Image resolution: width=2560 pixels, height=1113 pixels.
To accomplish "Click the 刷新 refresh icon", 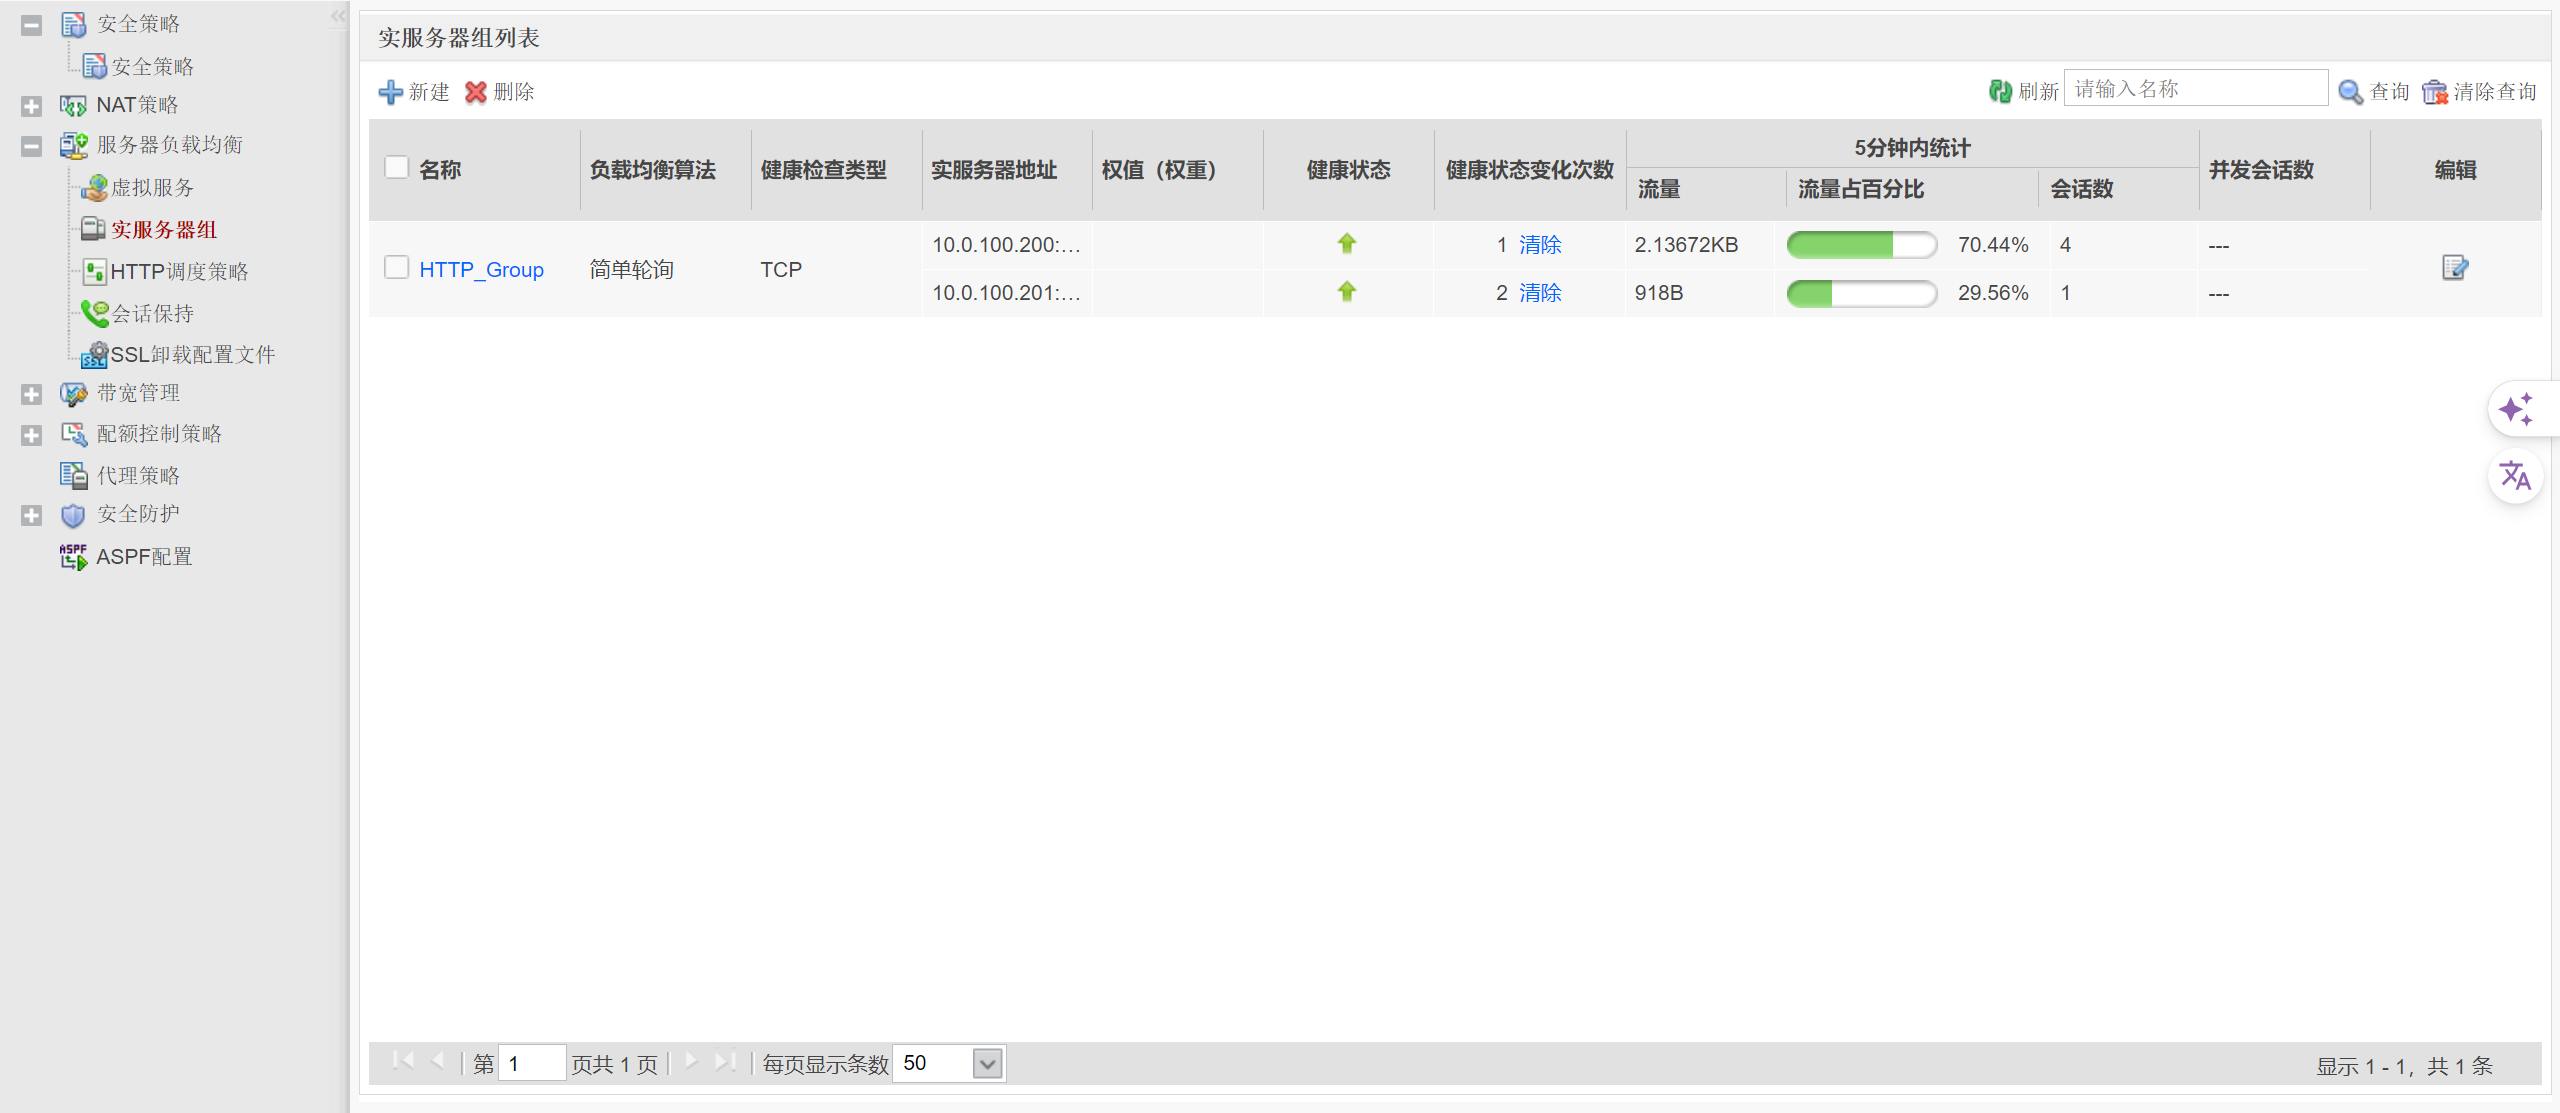I will 2000,92.
